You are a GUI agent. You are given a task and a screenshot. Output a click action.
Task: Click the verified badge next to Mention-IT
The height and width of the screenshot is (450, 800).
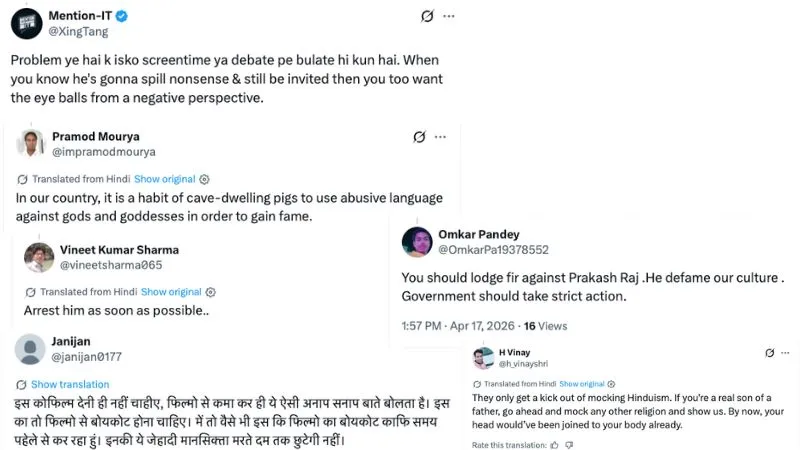pyautogui.click(x=121, y=17)
